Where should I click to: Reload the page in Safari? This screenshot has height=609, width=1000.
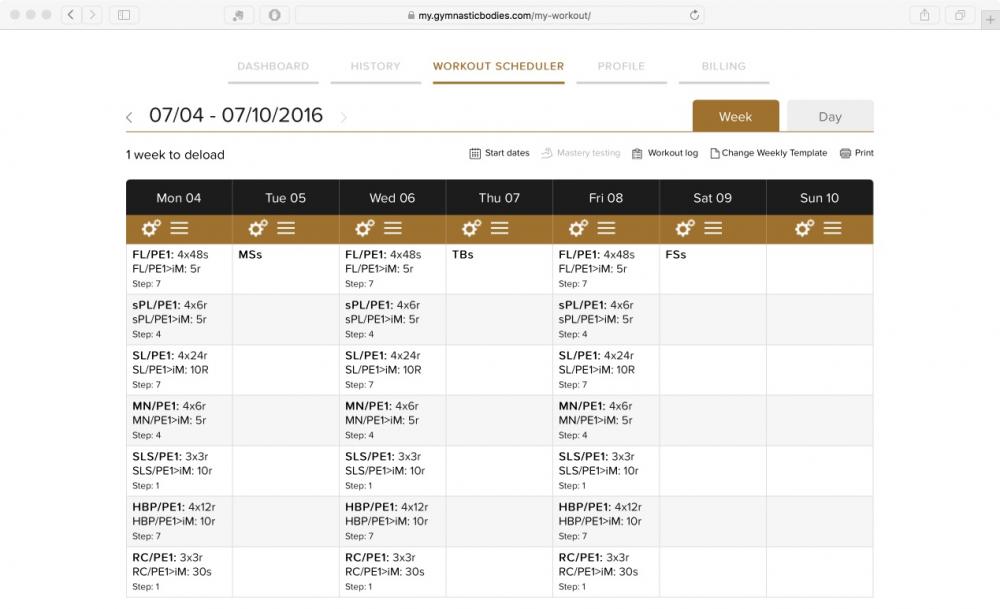tap(695, 15)
